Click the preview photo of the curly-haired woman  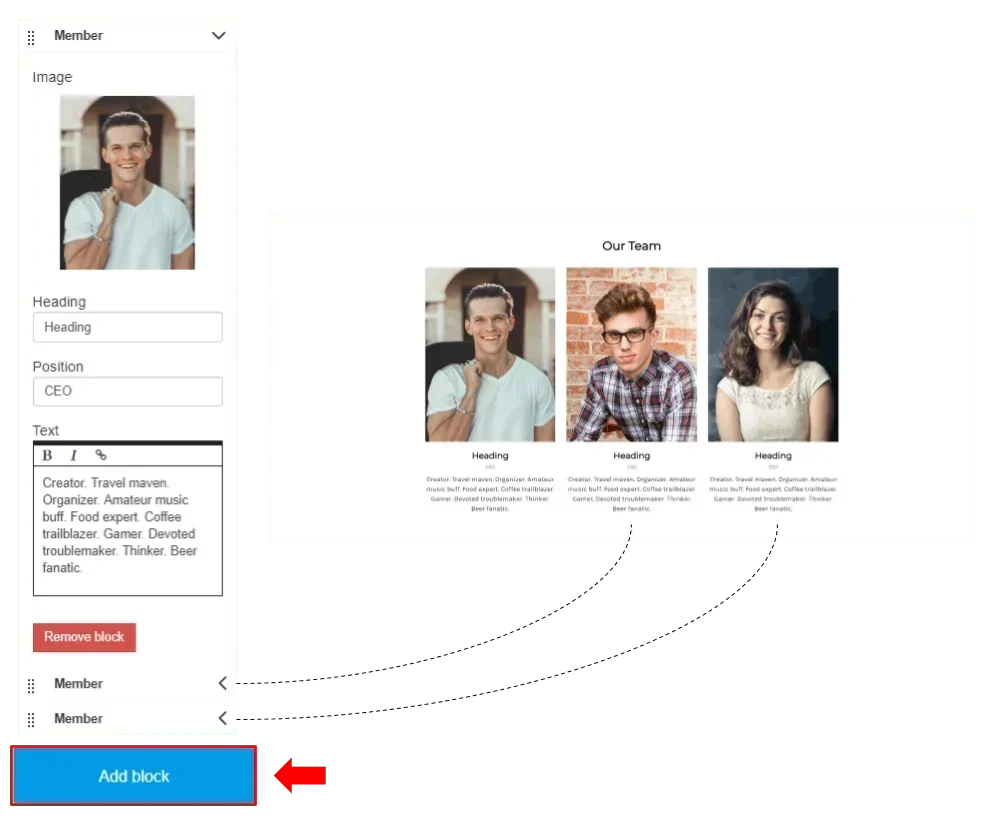(x=773, y=354)
